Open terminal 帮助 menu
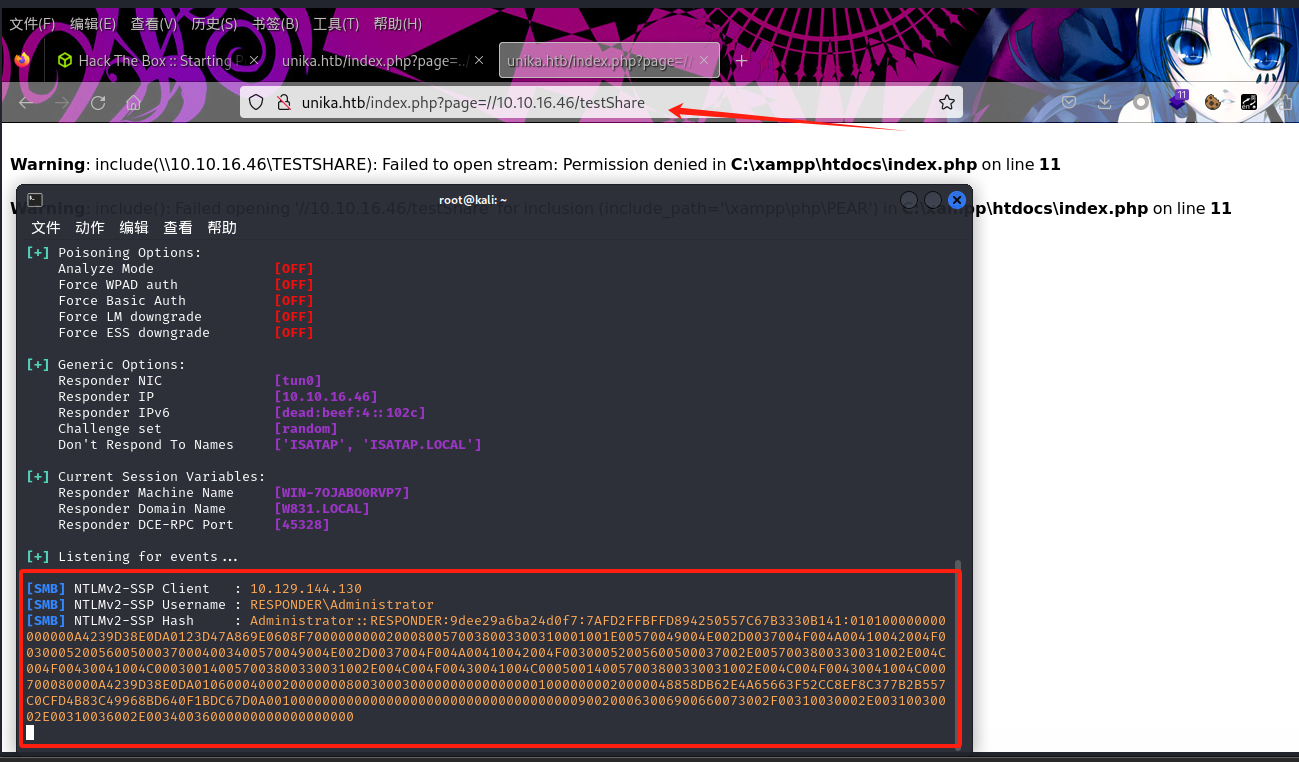The height and width of the screenshot is (762, 1299). tap(222, 227)
